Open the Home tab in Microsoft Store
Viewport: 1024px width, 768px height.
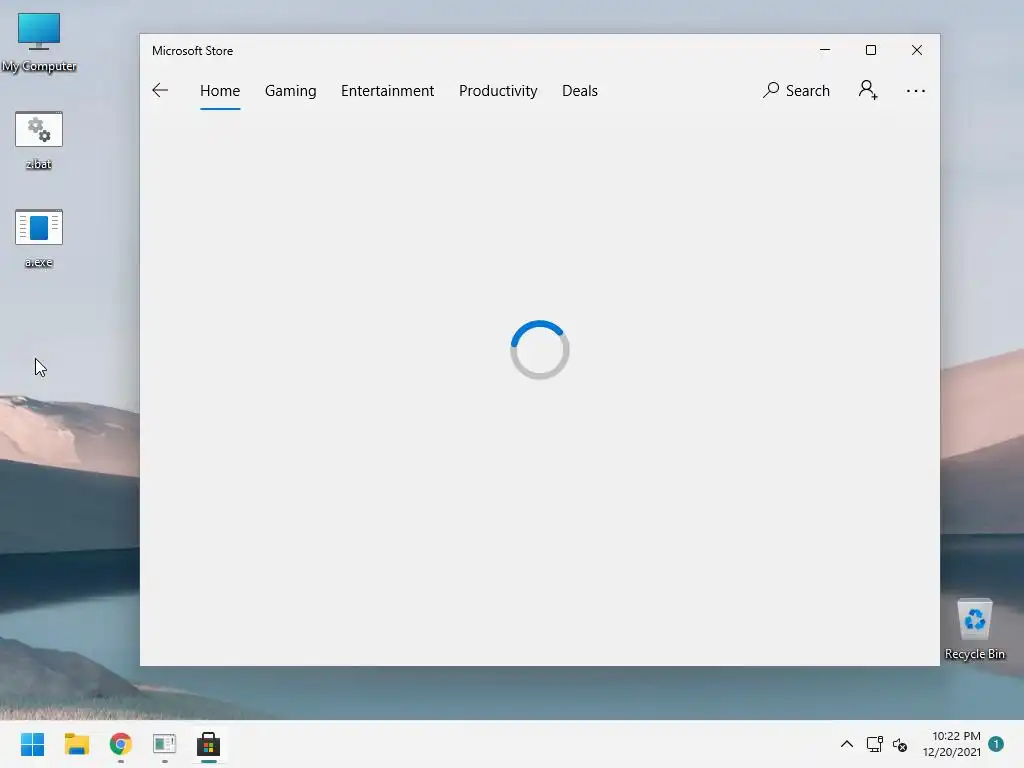(220, 90)
